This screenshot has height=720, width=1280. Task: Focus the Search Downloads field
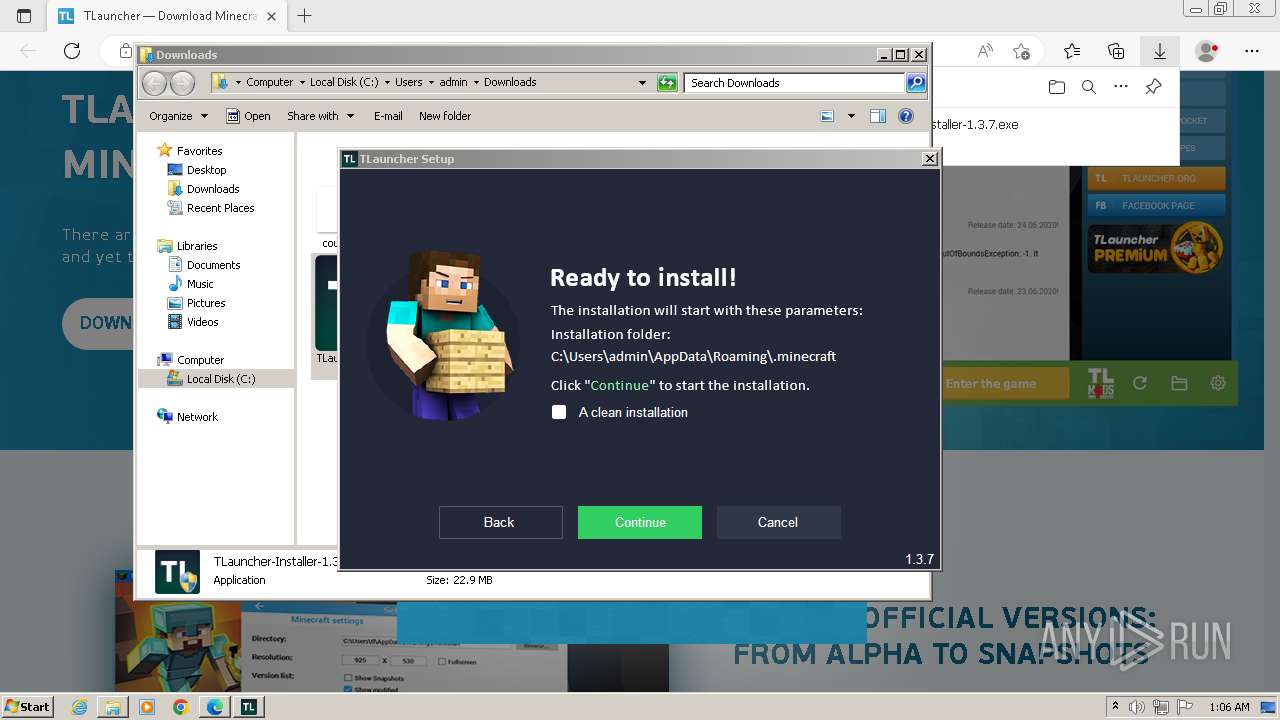[795, 83]
